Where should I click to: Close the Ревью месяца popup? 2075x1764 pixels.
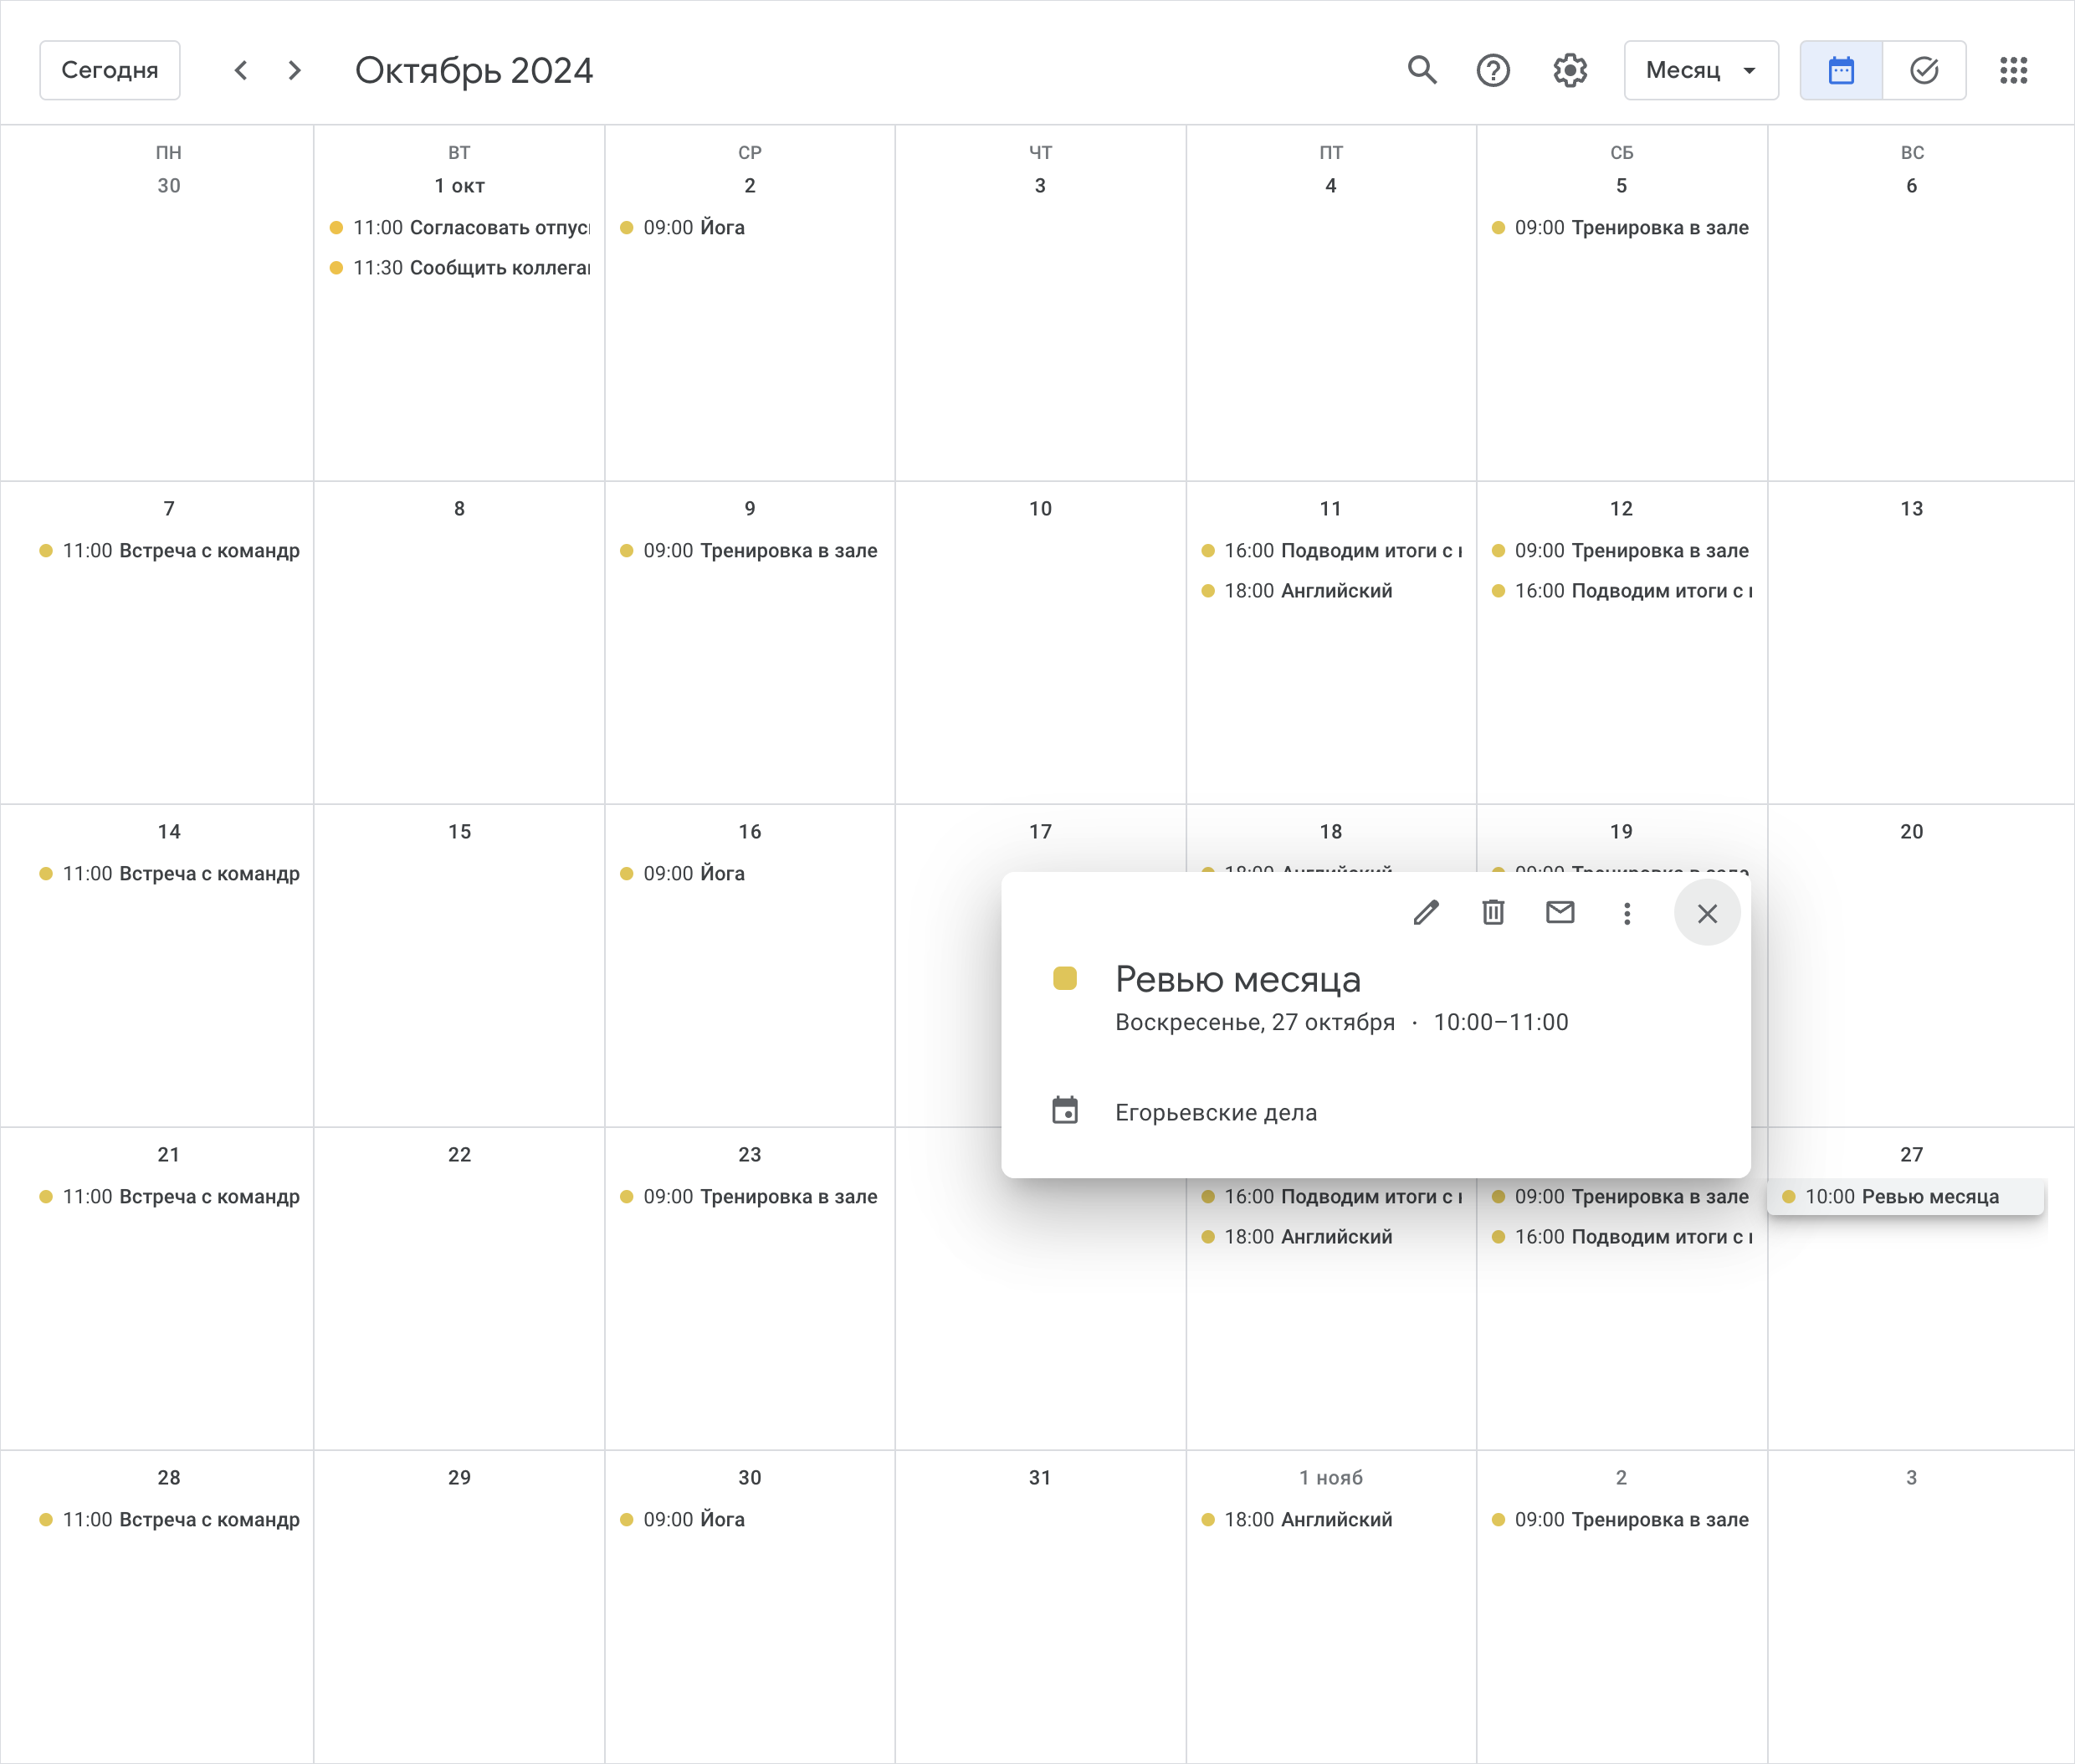[x=1704, y=914]
